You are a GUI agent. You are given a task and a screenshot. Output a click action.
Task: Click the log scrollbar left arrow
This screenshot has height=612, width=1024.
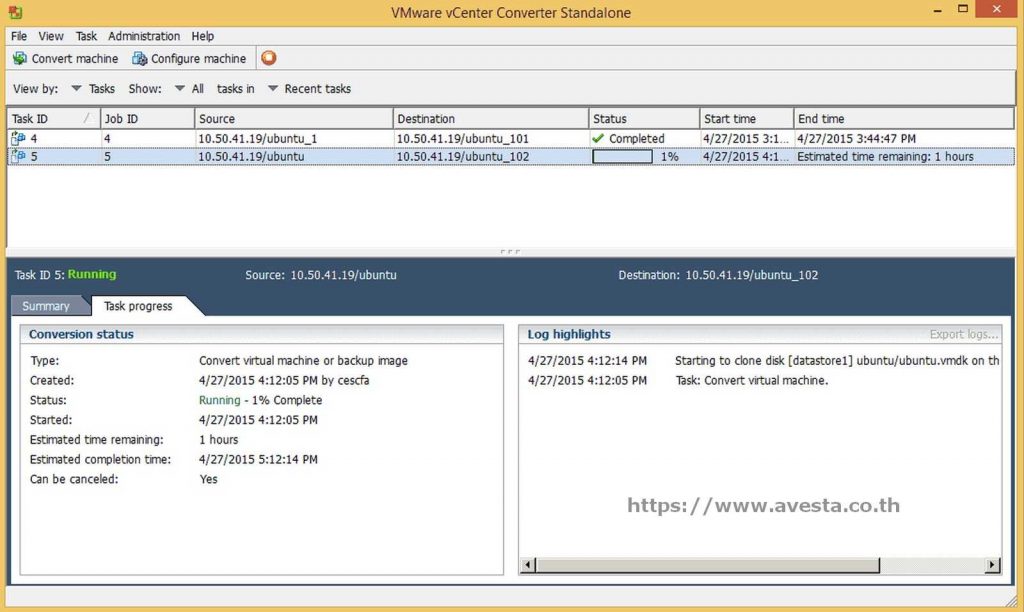pos(528,565)
